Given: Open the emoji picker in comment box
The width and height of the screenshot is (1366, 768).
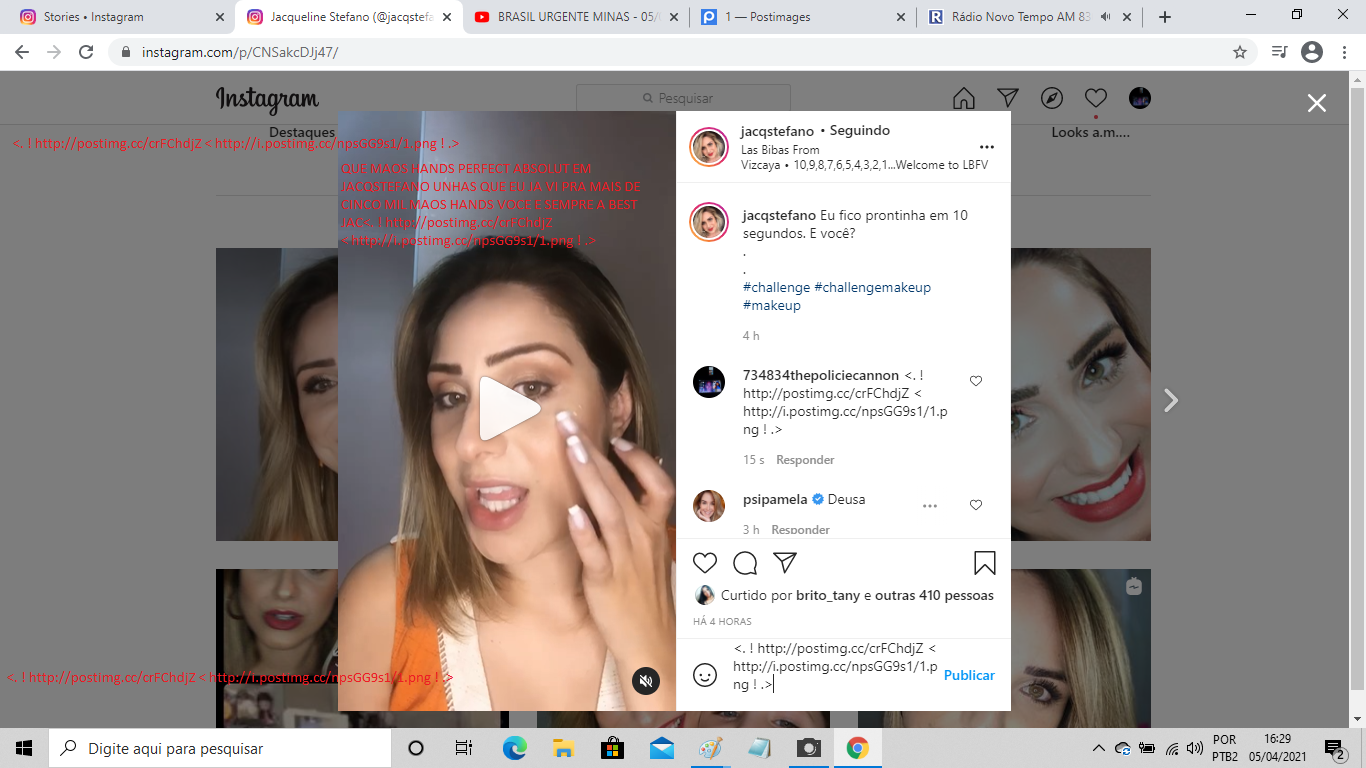Looking at the screenshot, I should point(705,675).
